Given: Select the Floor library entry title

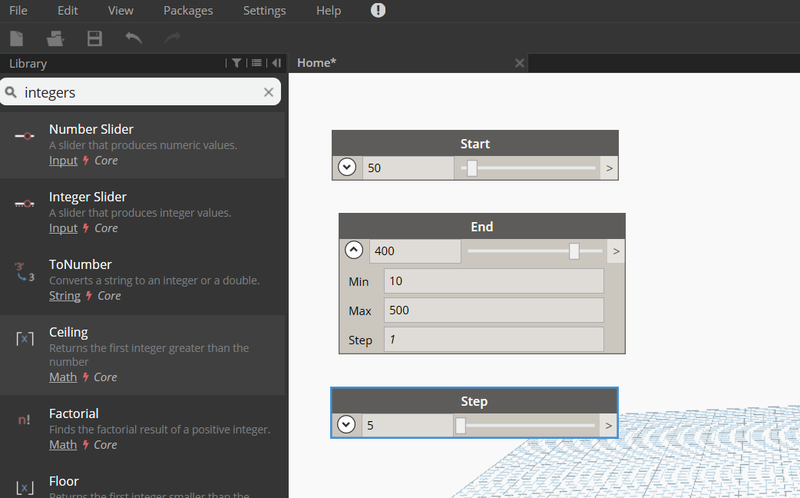Looking at the screenshot, I should 64,481.
